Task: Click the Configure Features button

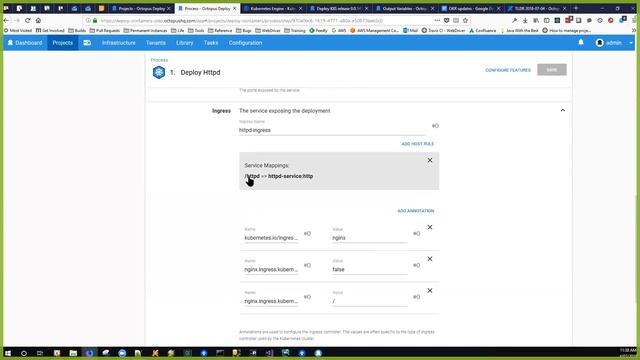Action: point(508,70)
